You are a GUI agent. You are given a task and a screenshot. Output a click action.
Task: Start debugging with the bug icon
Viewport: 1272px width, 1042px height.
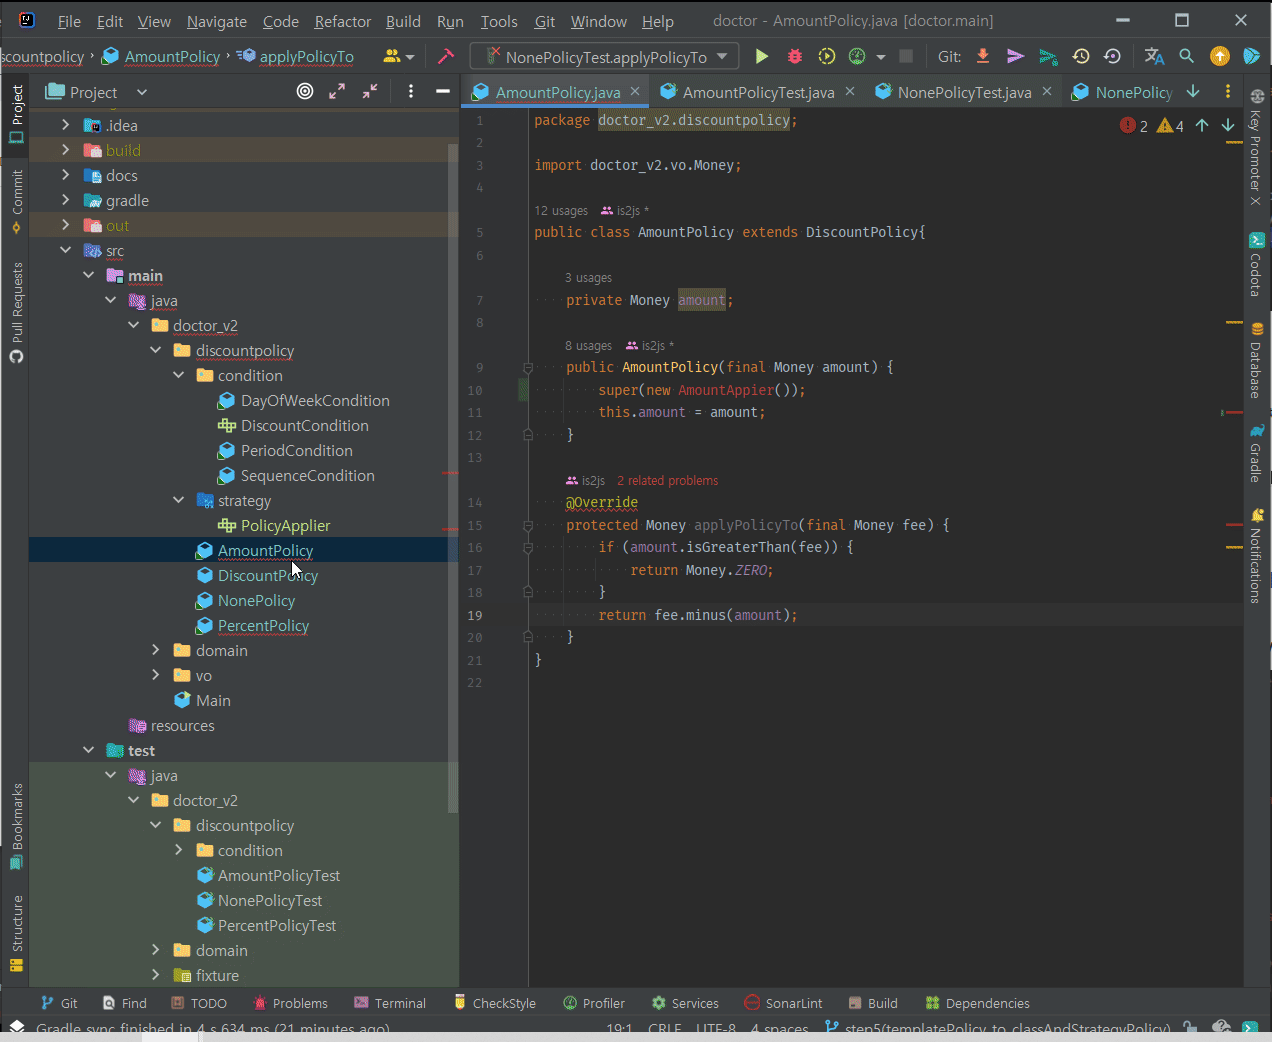click(x=795, y=57)
